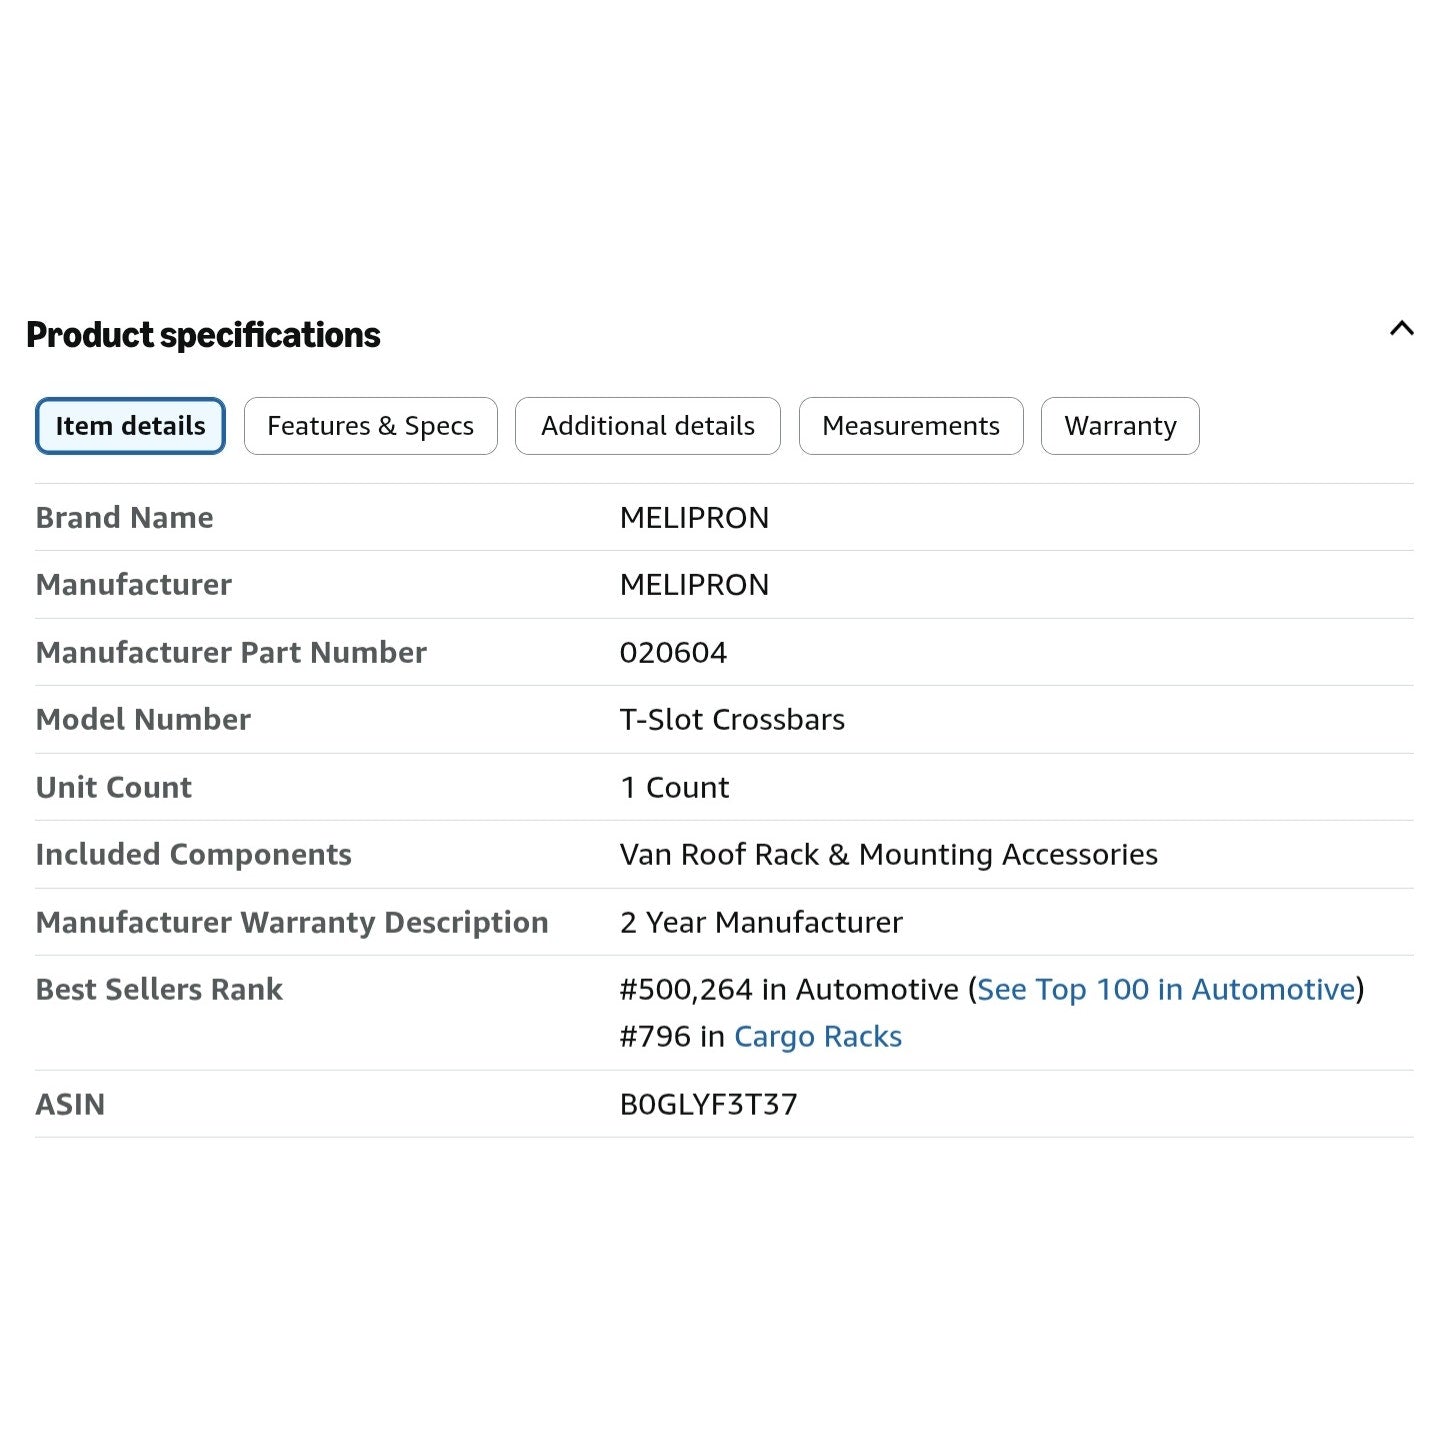Click the Best Sellers Rank label
Image resolution: width=1440 pixels, height=1440 pixels.
(159, 989)
